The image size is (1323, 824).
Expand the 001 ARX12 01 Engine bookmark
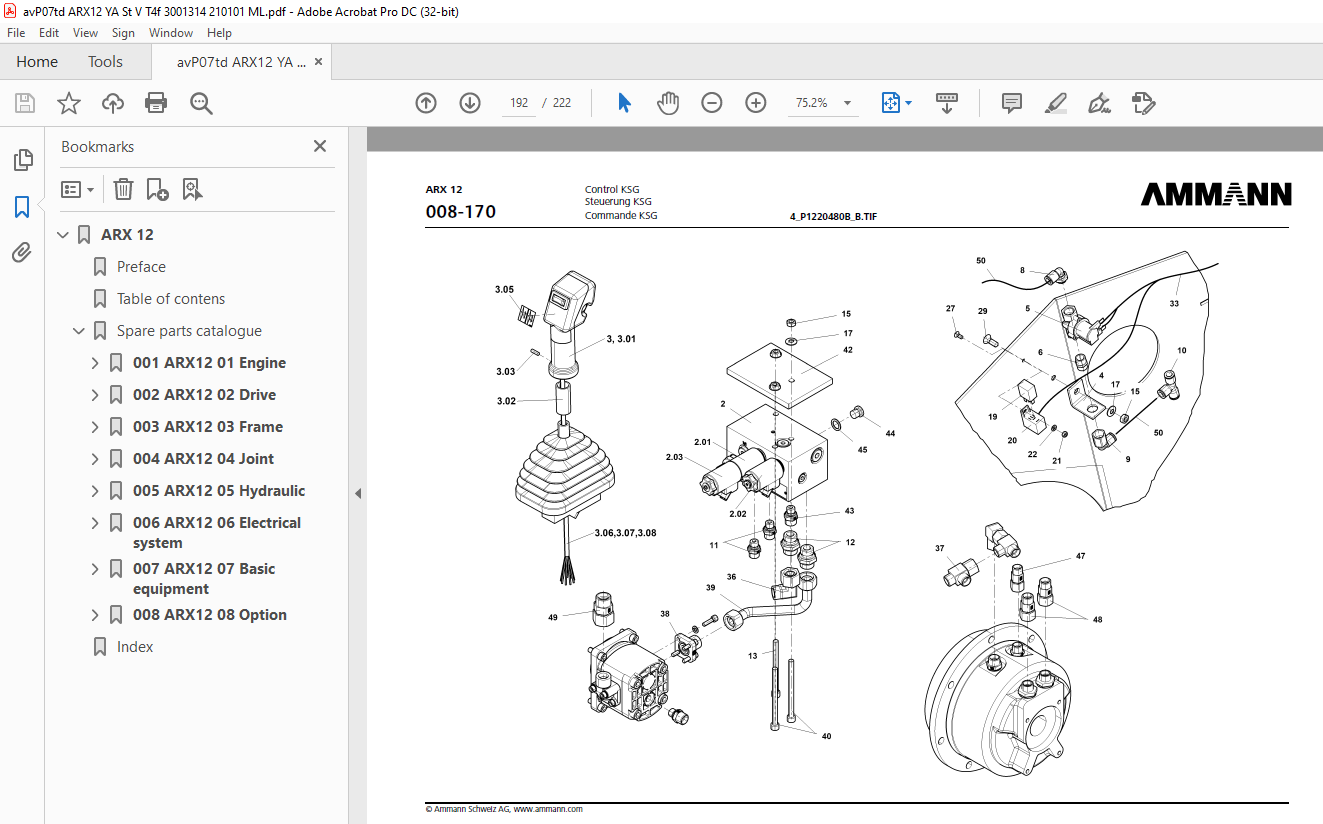[x=96, y=363]
